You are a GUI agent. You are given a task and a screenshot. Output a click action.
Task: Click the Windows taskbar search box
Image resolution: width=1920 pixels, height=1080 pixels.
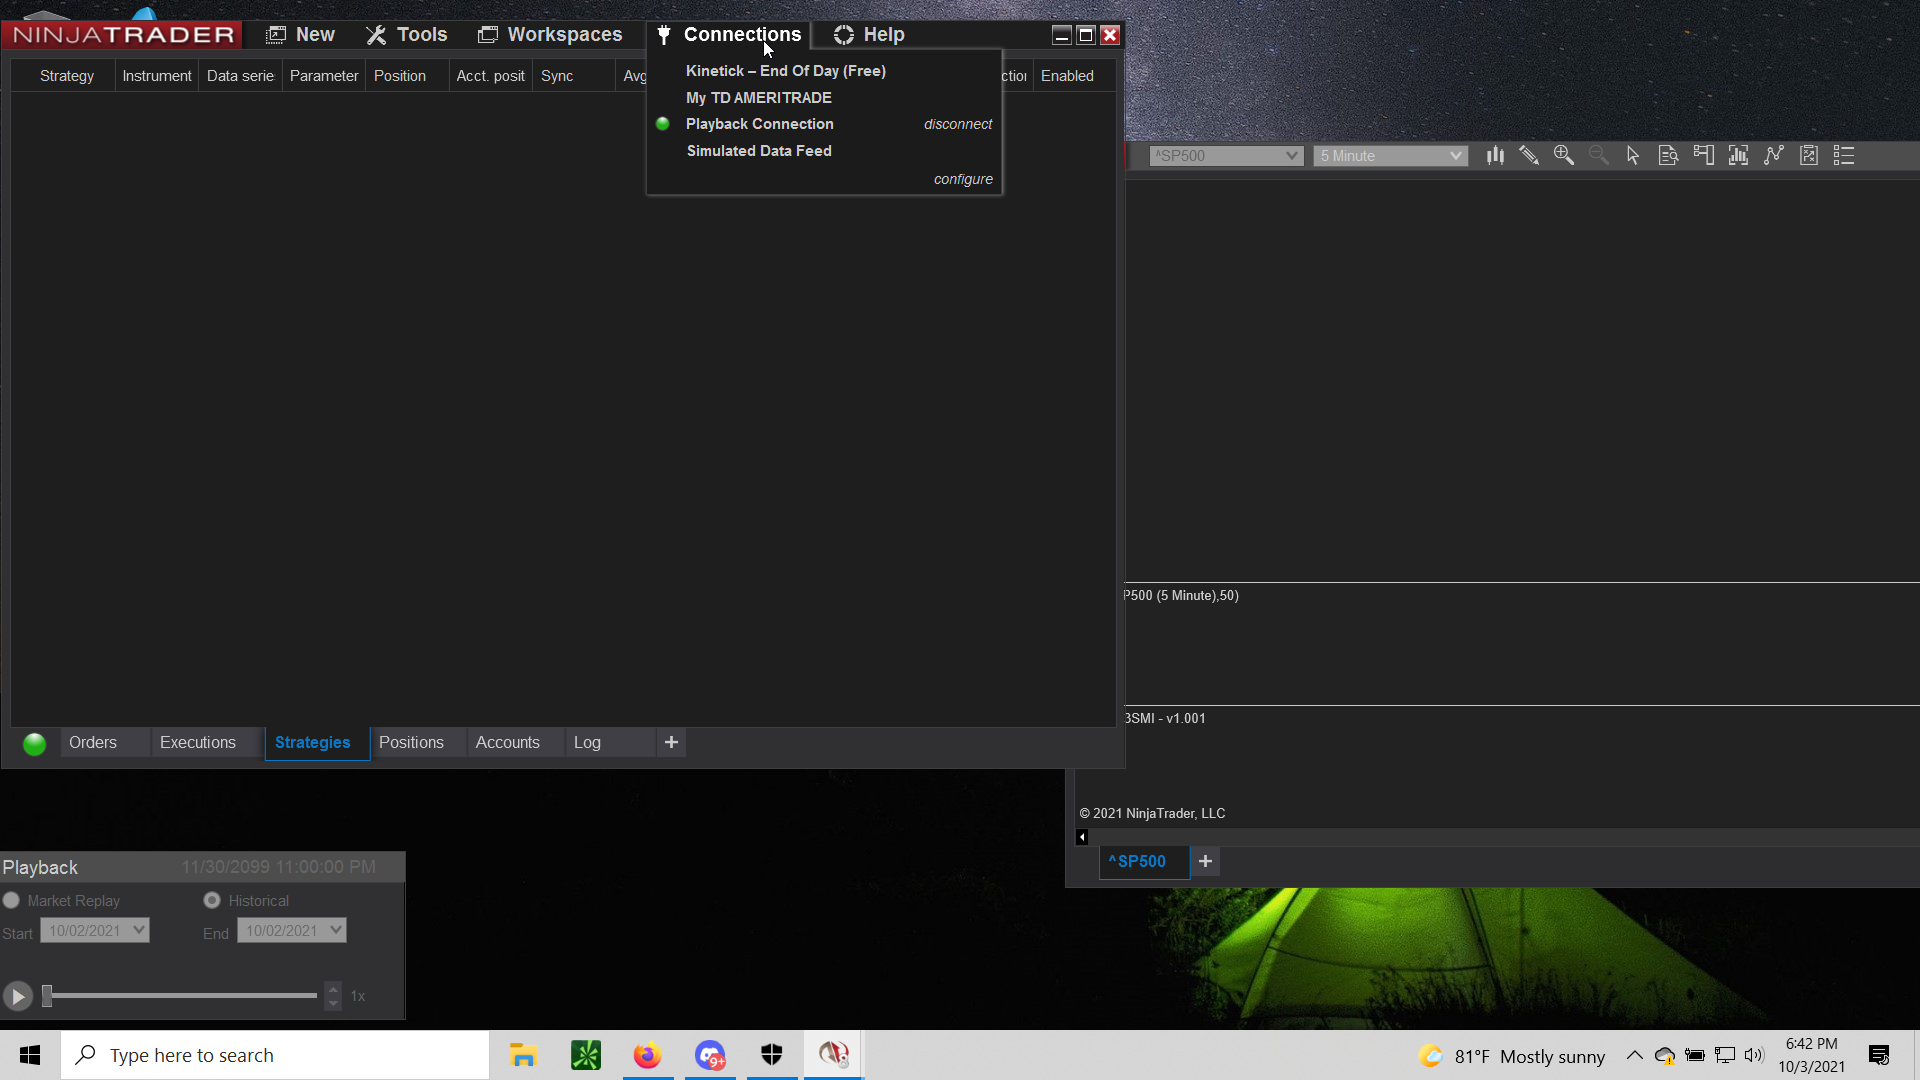click(x=275, y=1056)
